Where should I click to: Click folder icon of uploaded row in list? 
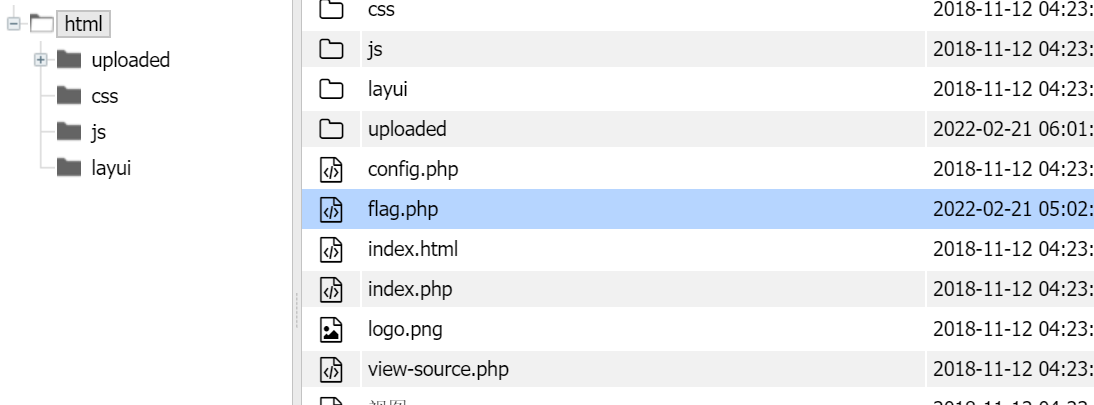[331, 128]
